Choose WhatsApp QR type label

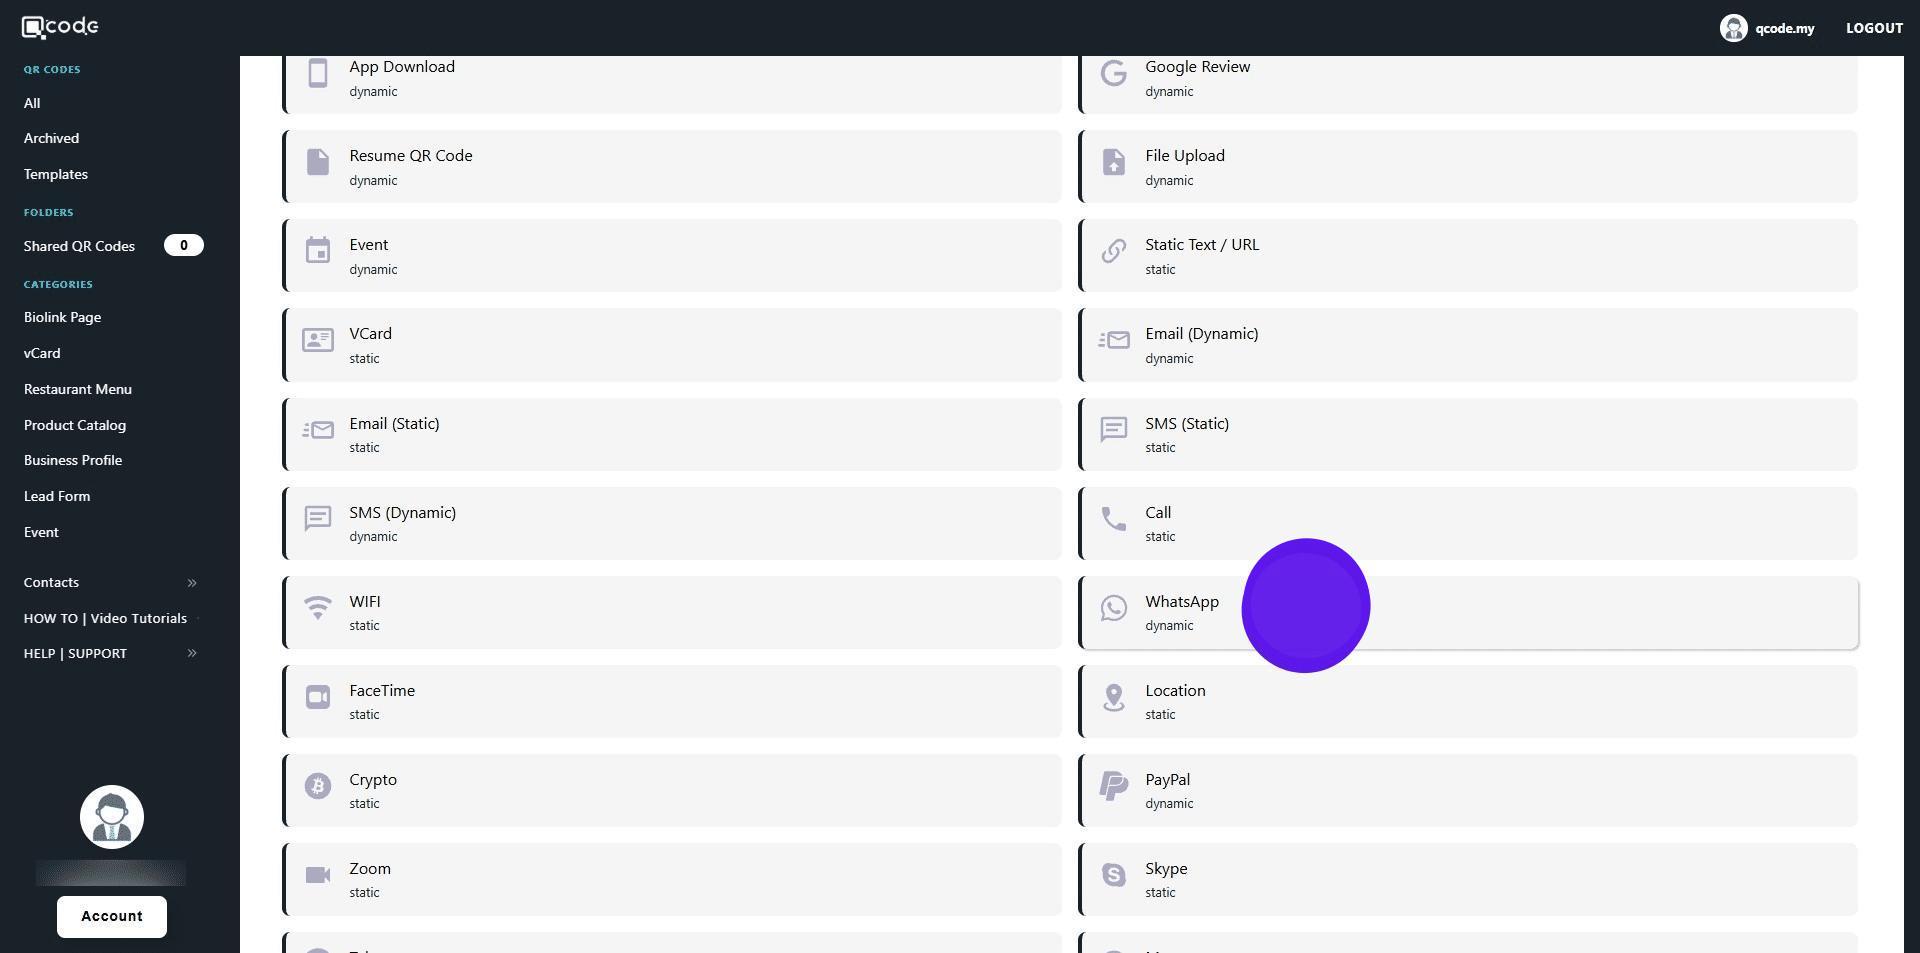(x=1182, y=602)
